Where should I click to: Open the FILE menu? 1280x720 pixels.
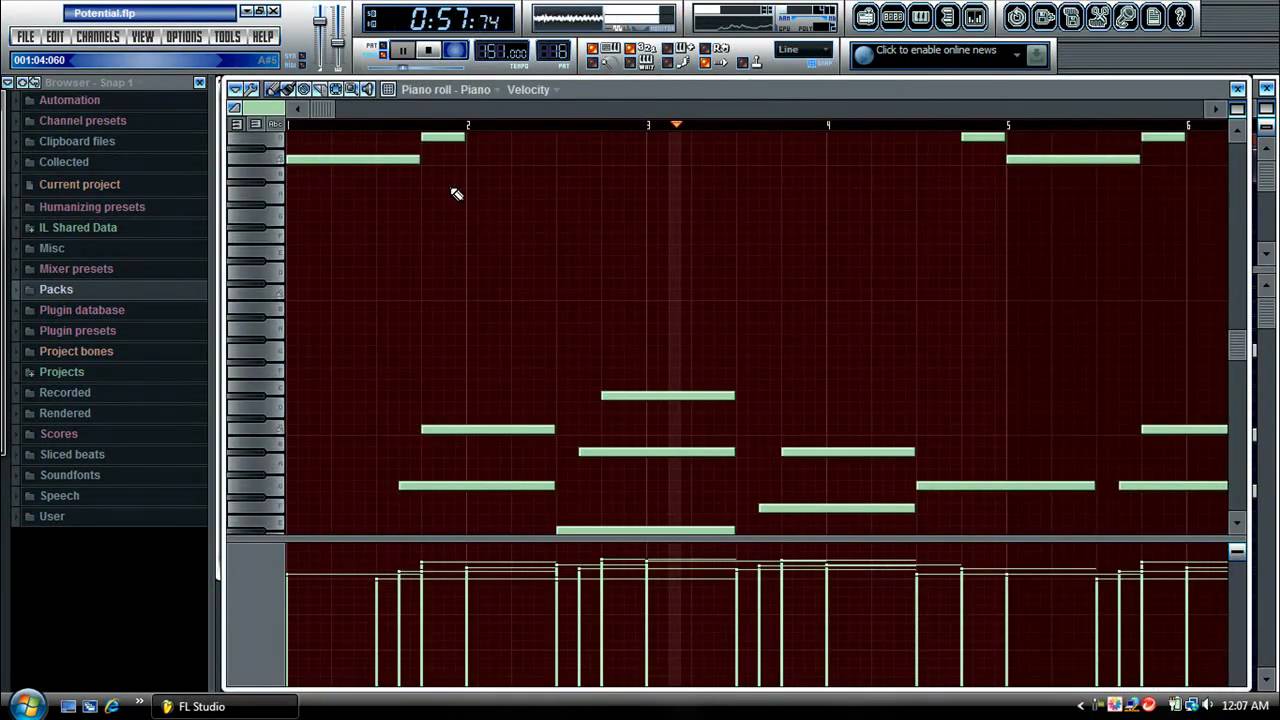tap(26, 37)
